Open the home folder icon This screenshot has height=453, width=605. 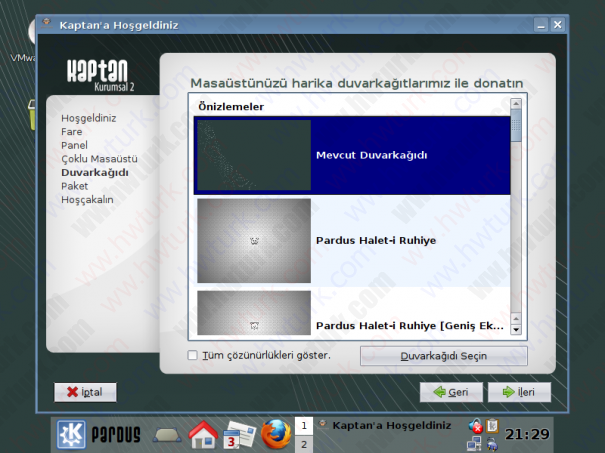tap(203, 435)
